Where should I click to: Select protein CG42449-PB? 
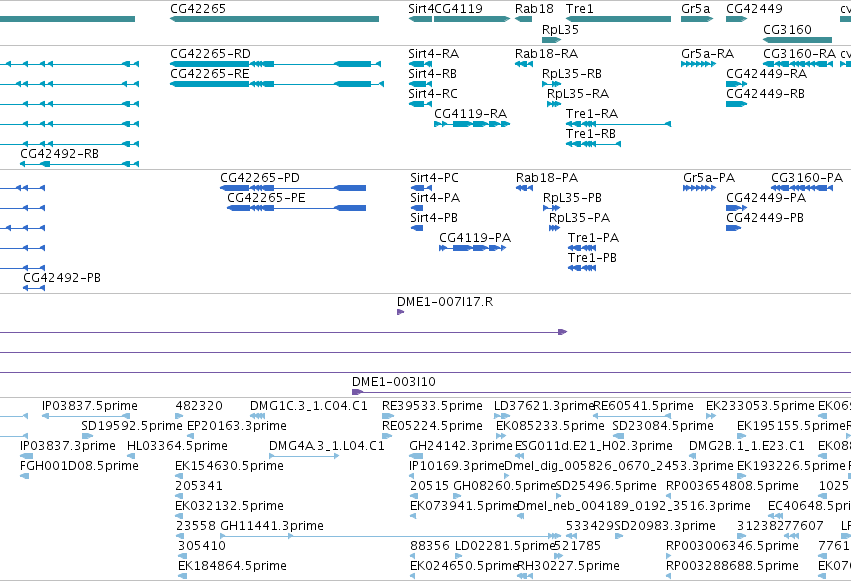(x=733, y=228)
